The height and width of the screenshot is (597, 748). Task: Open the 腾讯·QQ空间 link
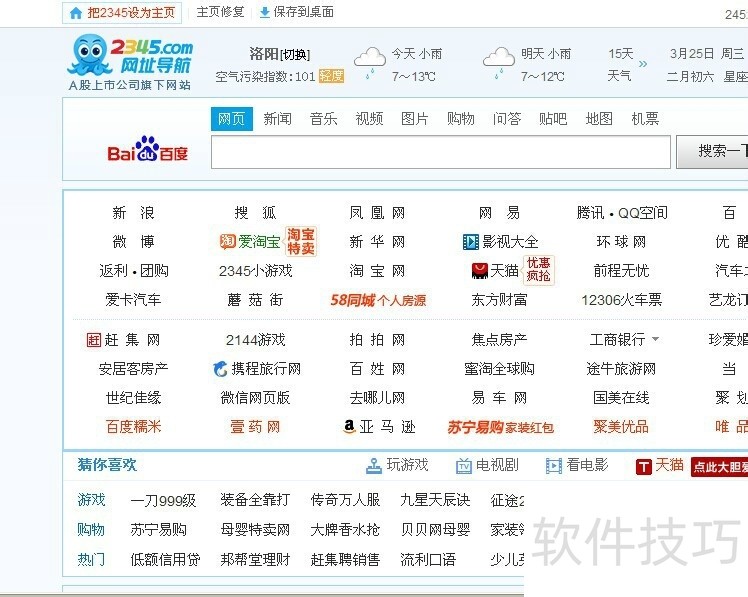coord(622,213)
